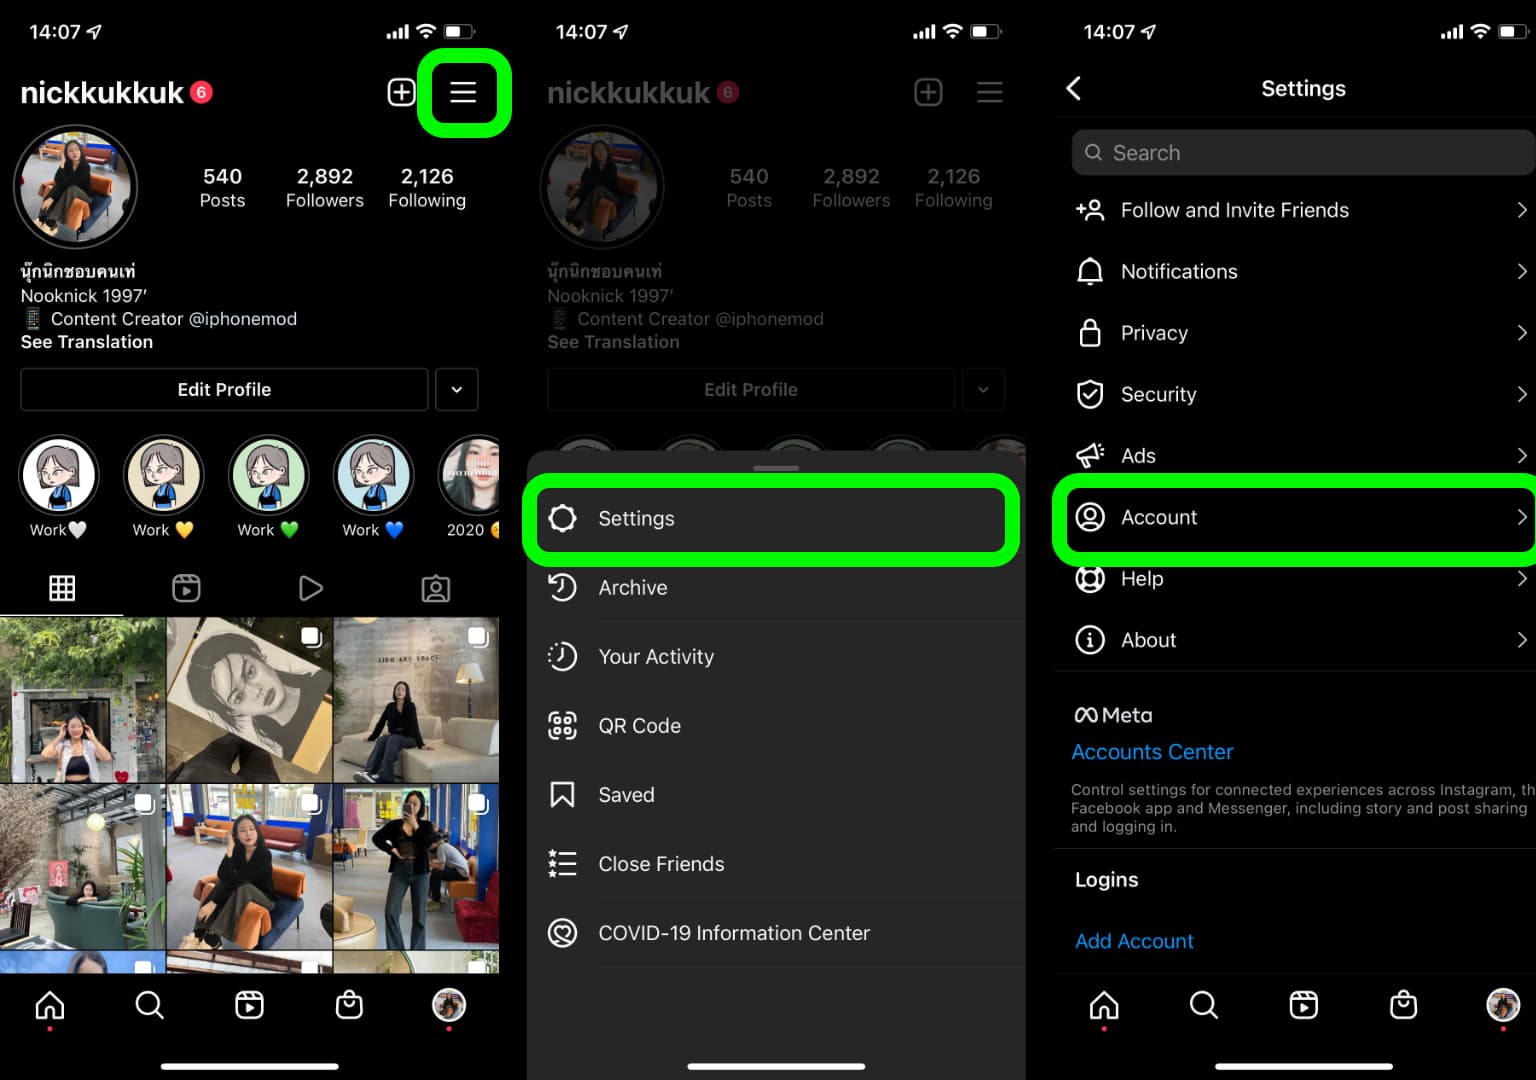Viewport: 1536px width, 1080px height.
Task: Open the Reels tab in profile grid
Action: tap(186, 588)
